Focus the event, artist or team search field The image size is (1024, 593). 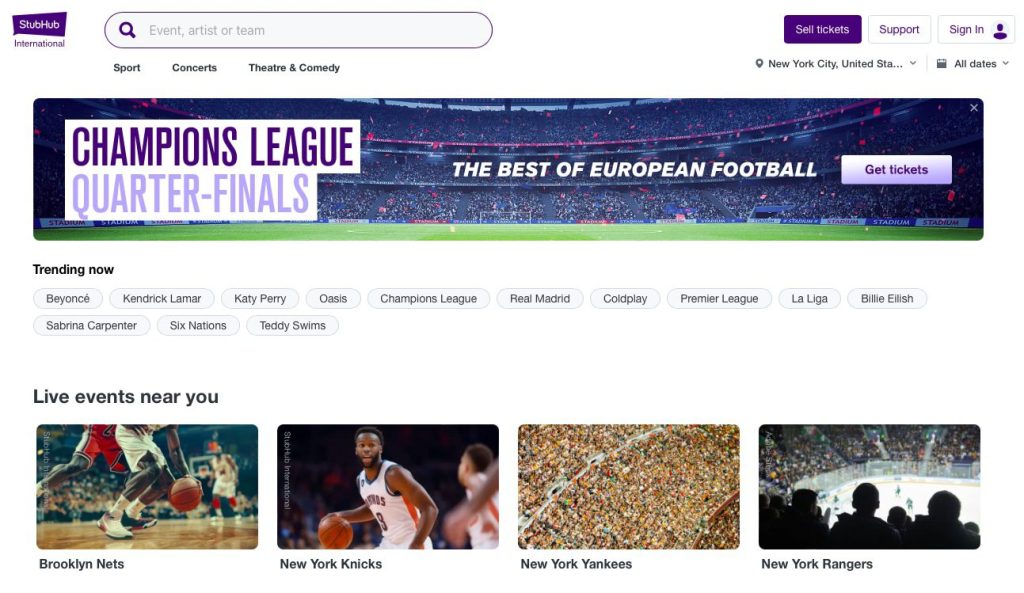[x=298, y=30]
